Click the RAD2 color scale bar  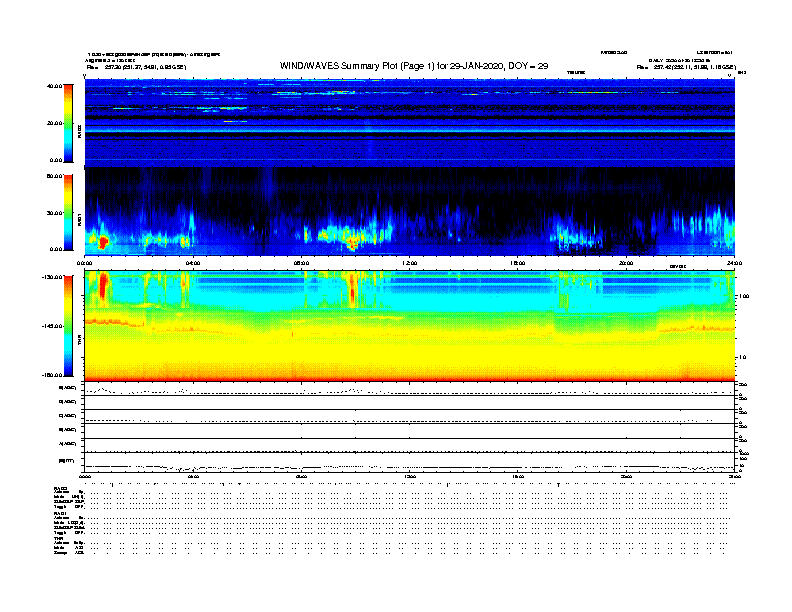[68, 123]
